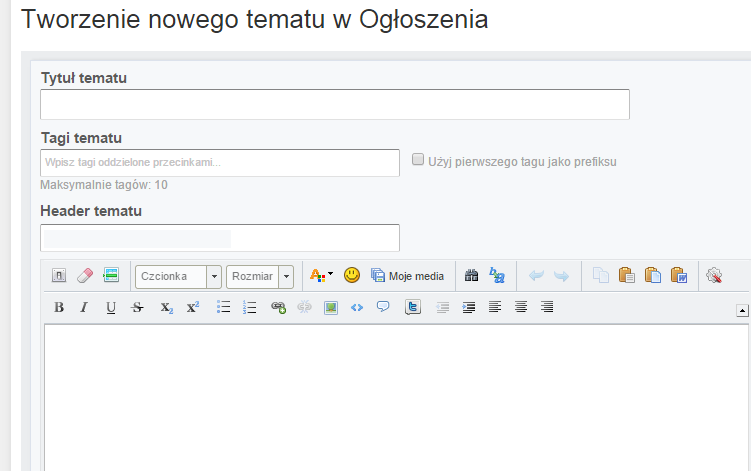751x471 pixels.
Task: Collapse the editor toolbar arrow
Action: click(x=742, y=310)
